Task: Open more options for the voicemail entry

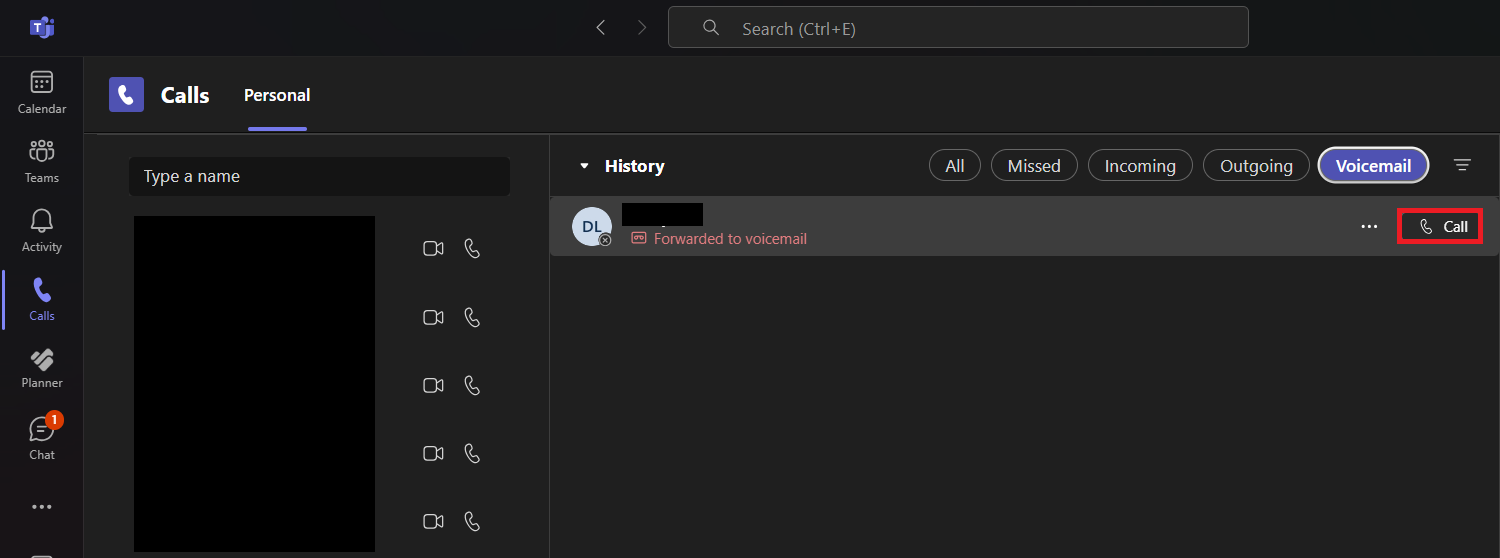Action: pyautogui.click(x=1369, y=227)
